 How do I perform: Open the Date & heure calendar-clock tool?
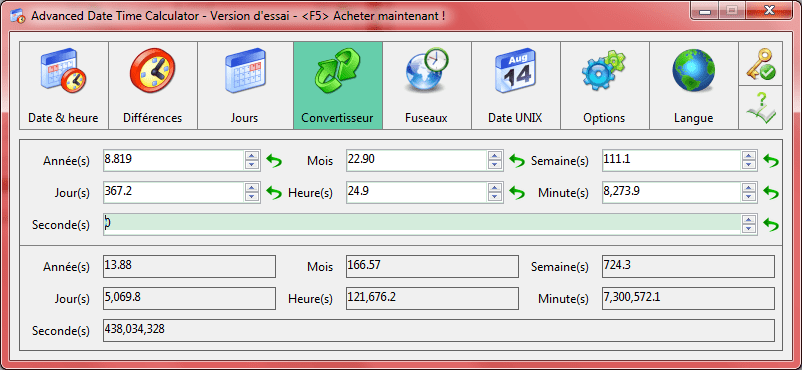(x=63, y=85)
